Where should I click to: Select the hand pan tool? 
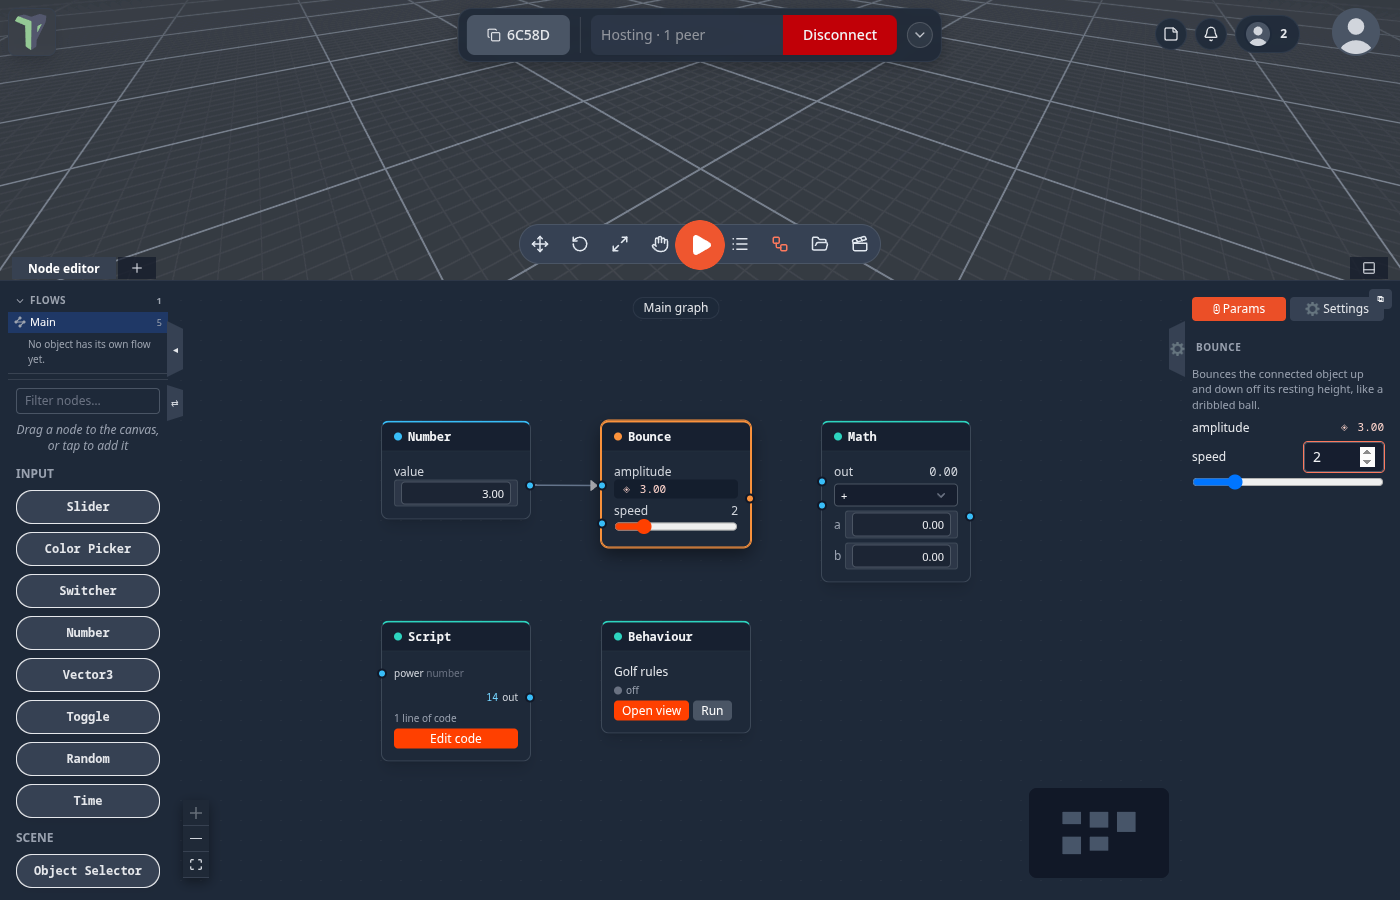coord(660,244)
